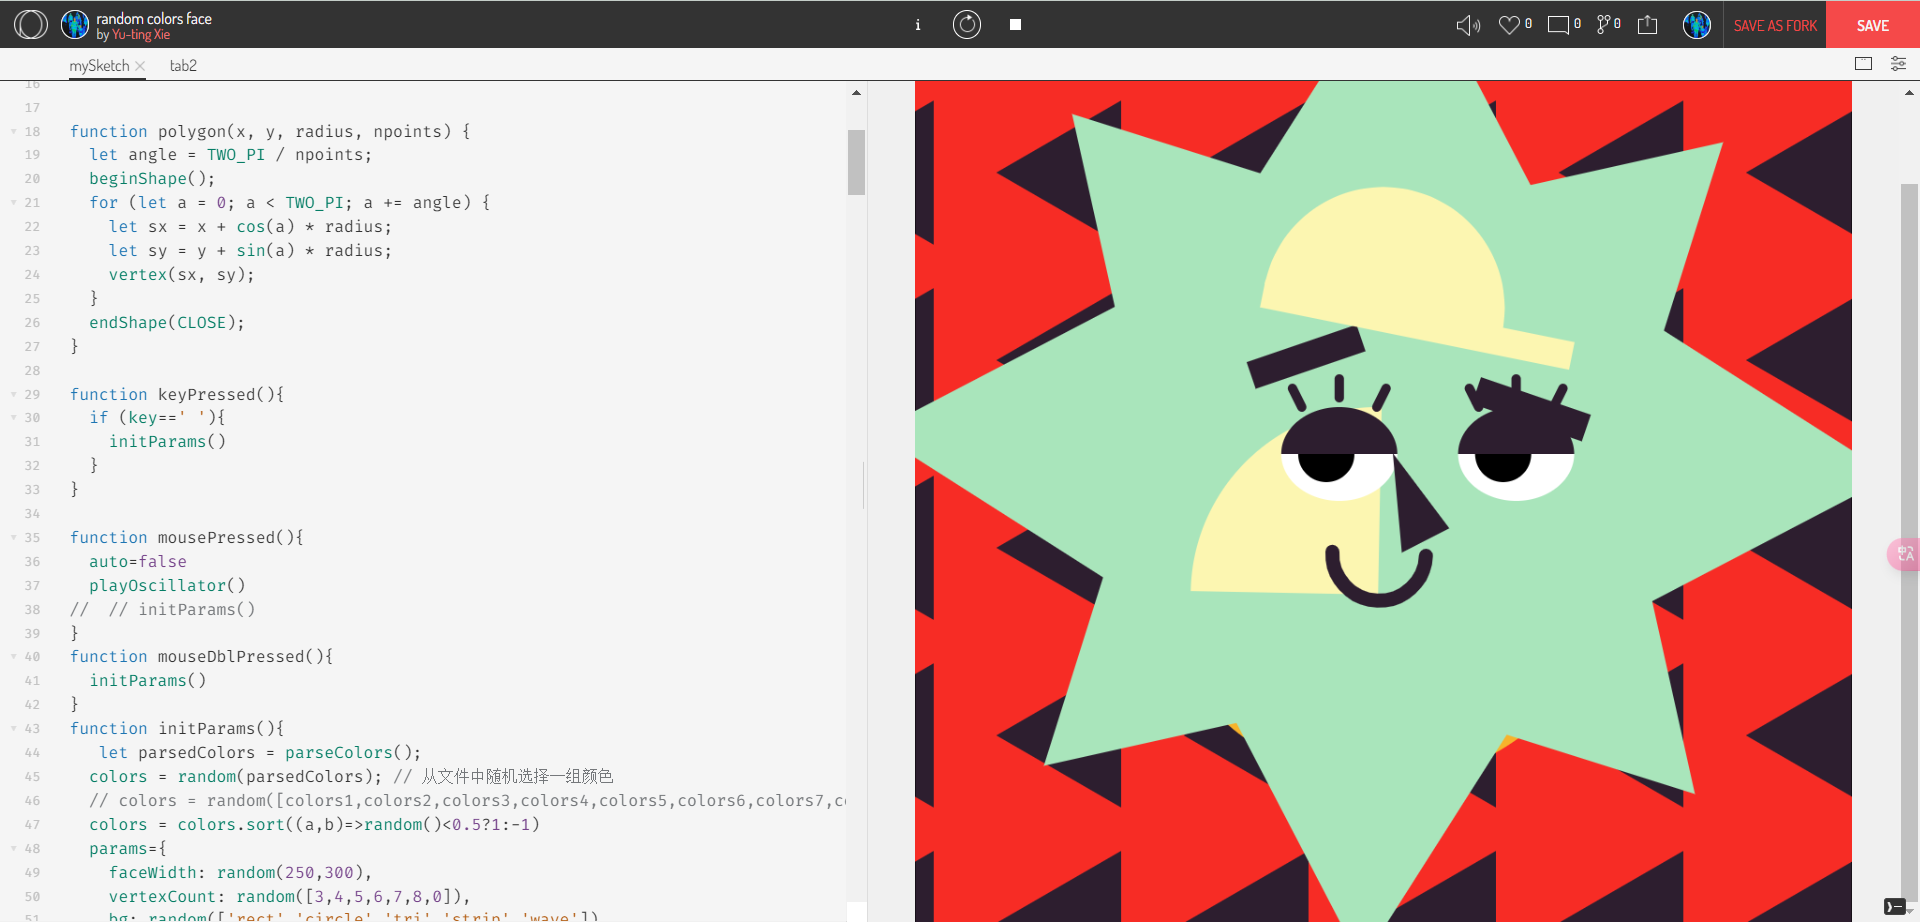The width and height of the screenshot is (1920, 922).
Task: Switch to the tab2 code tab
Action: (x=183, y=66)
